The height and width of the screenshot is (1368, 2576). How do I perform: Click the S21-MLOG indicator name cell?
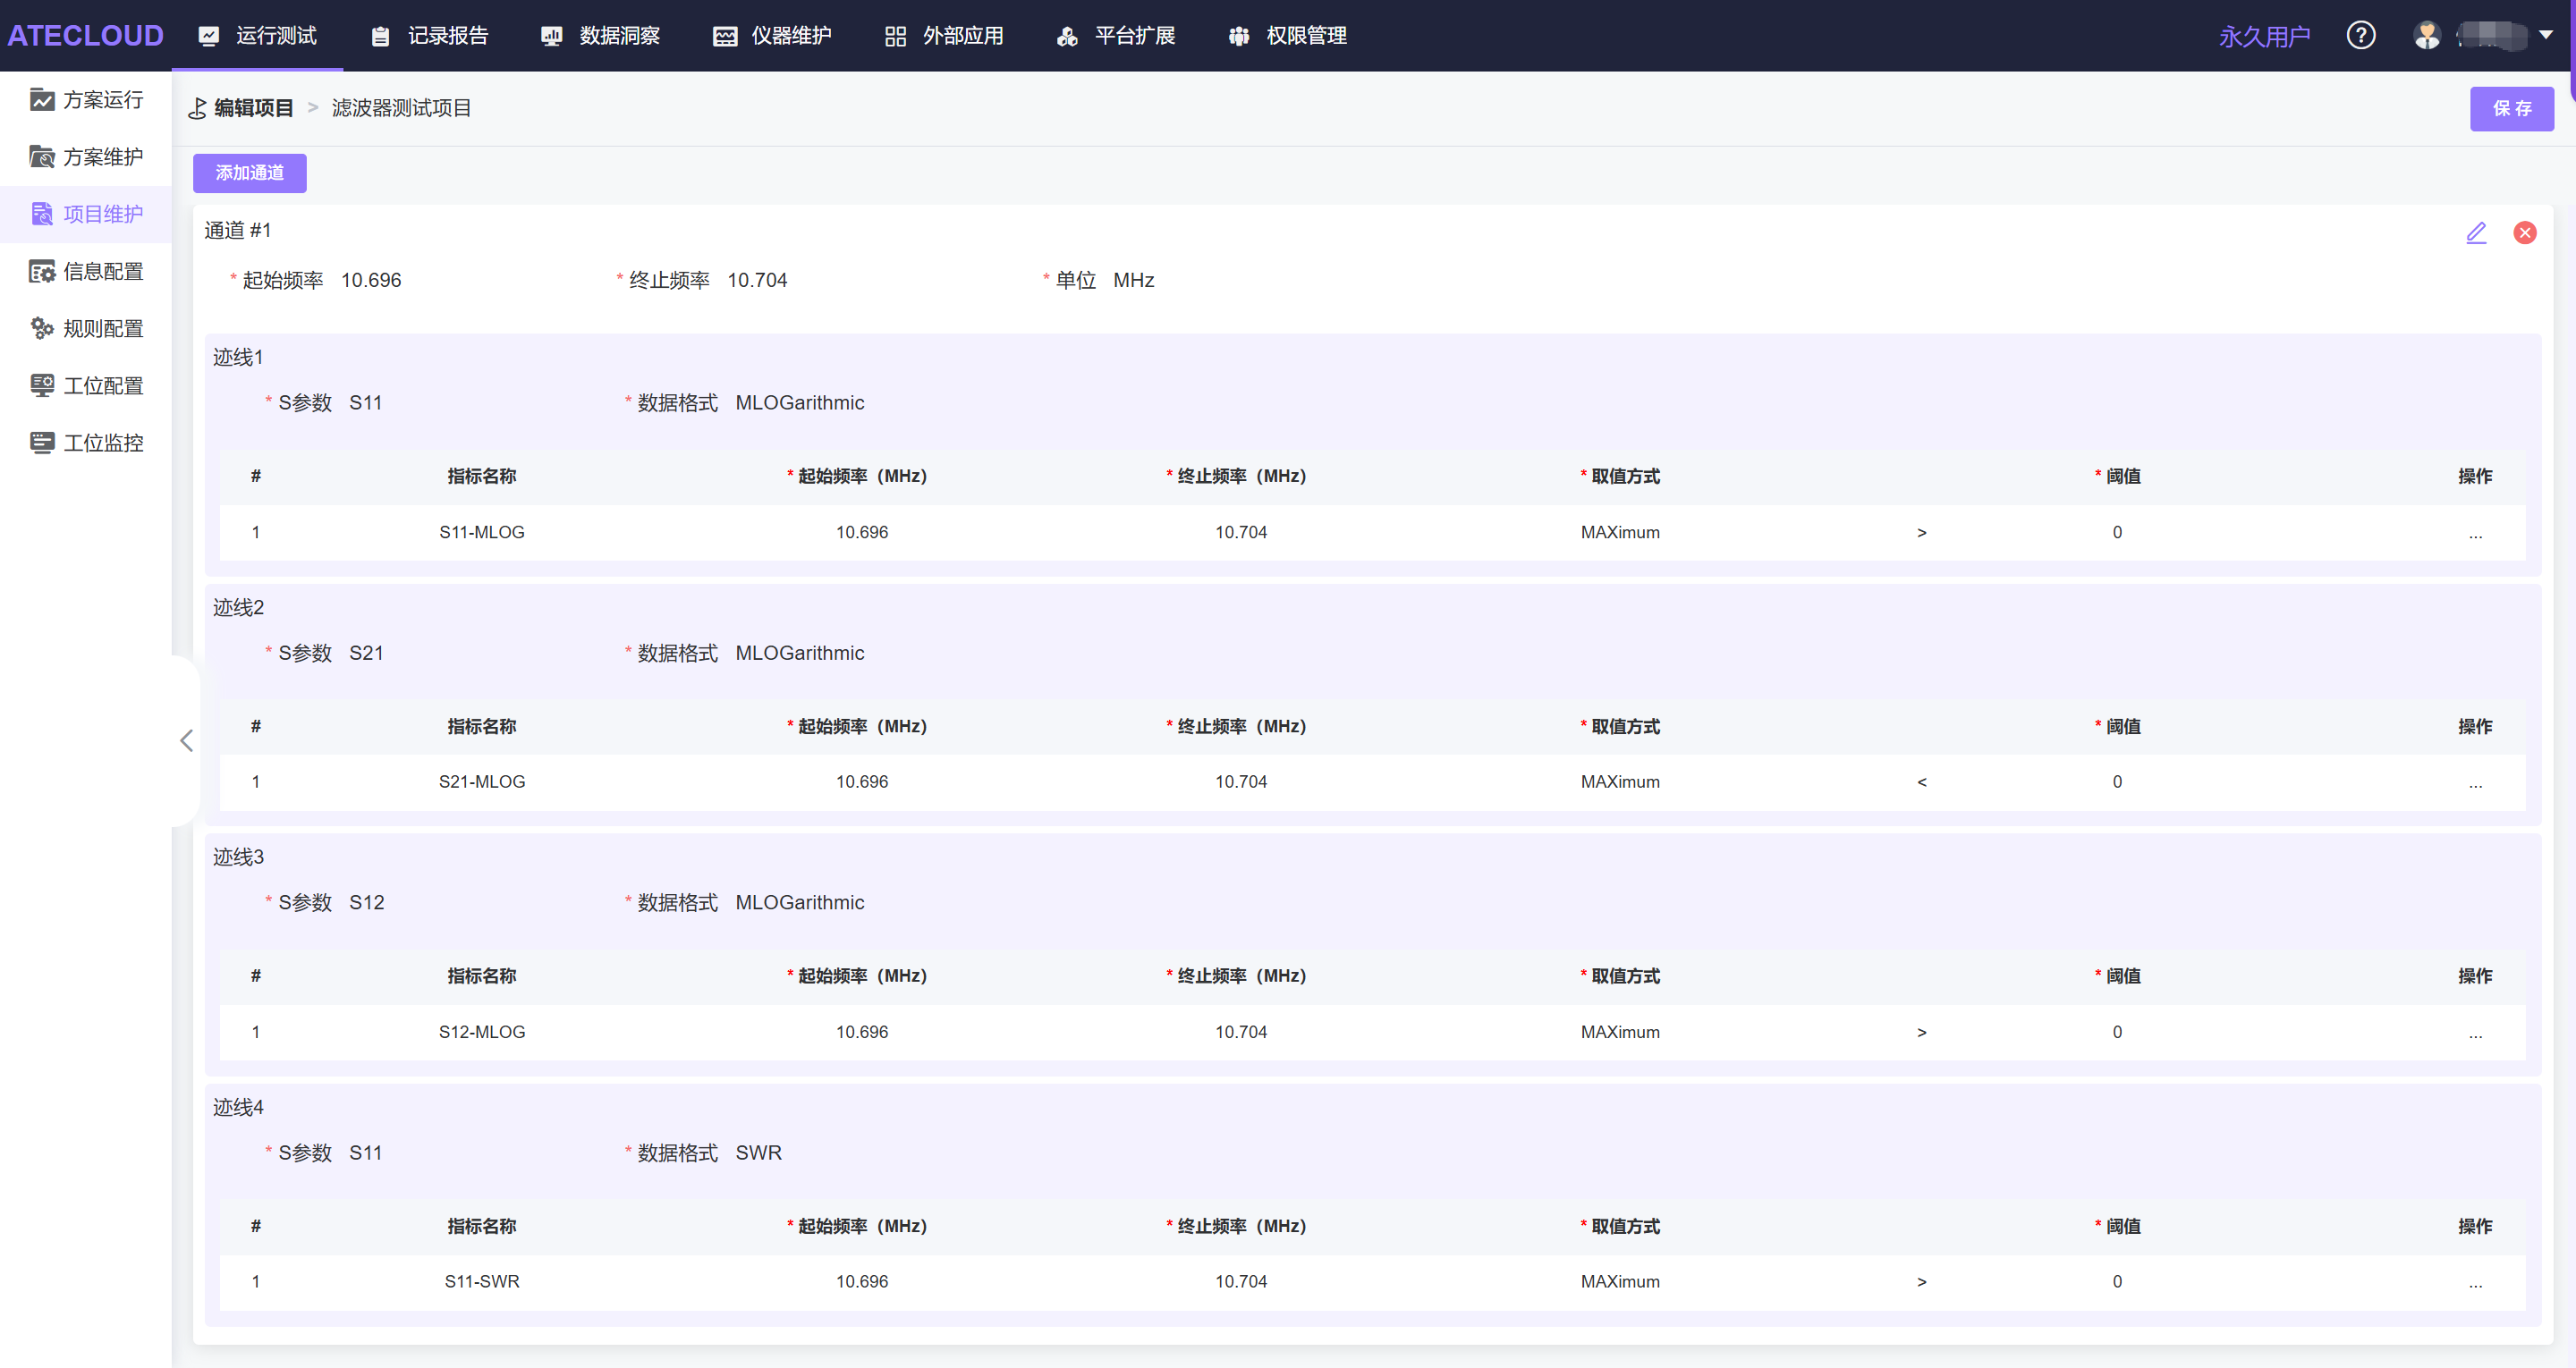[482, 782]
